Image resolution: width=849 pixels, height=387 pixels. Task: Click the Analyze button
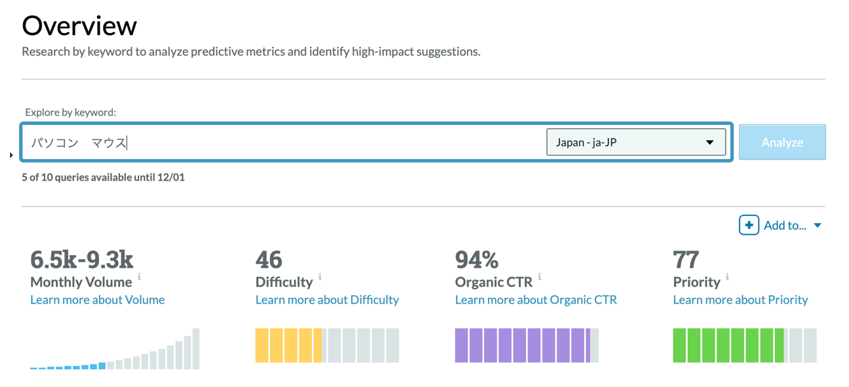(782, 142)
